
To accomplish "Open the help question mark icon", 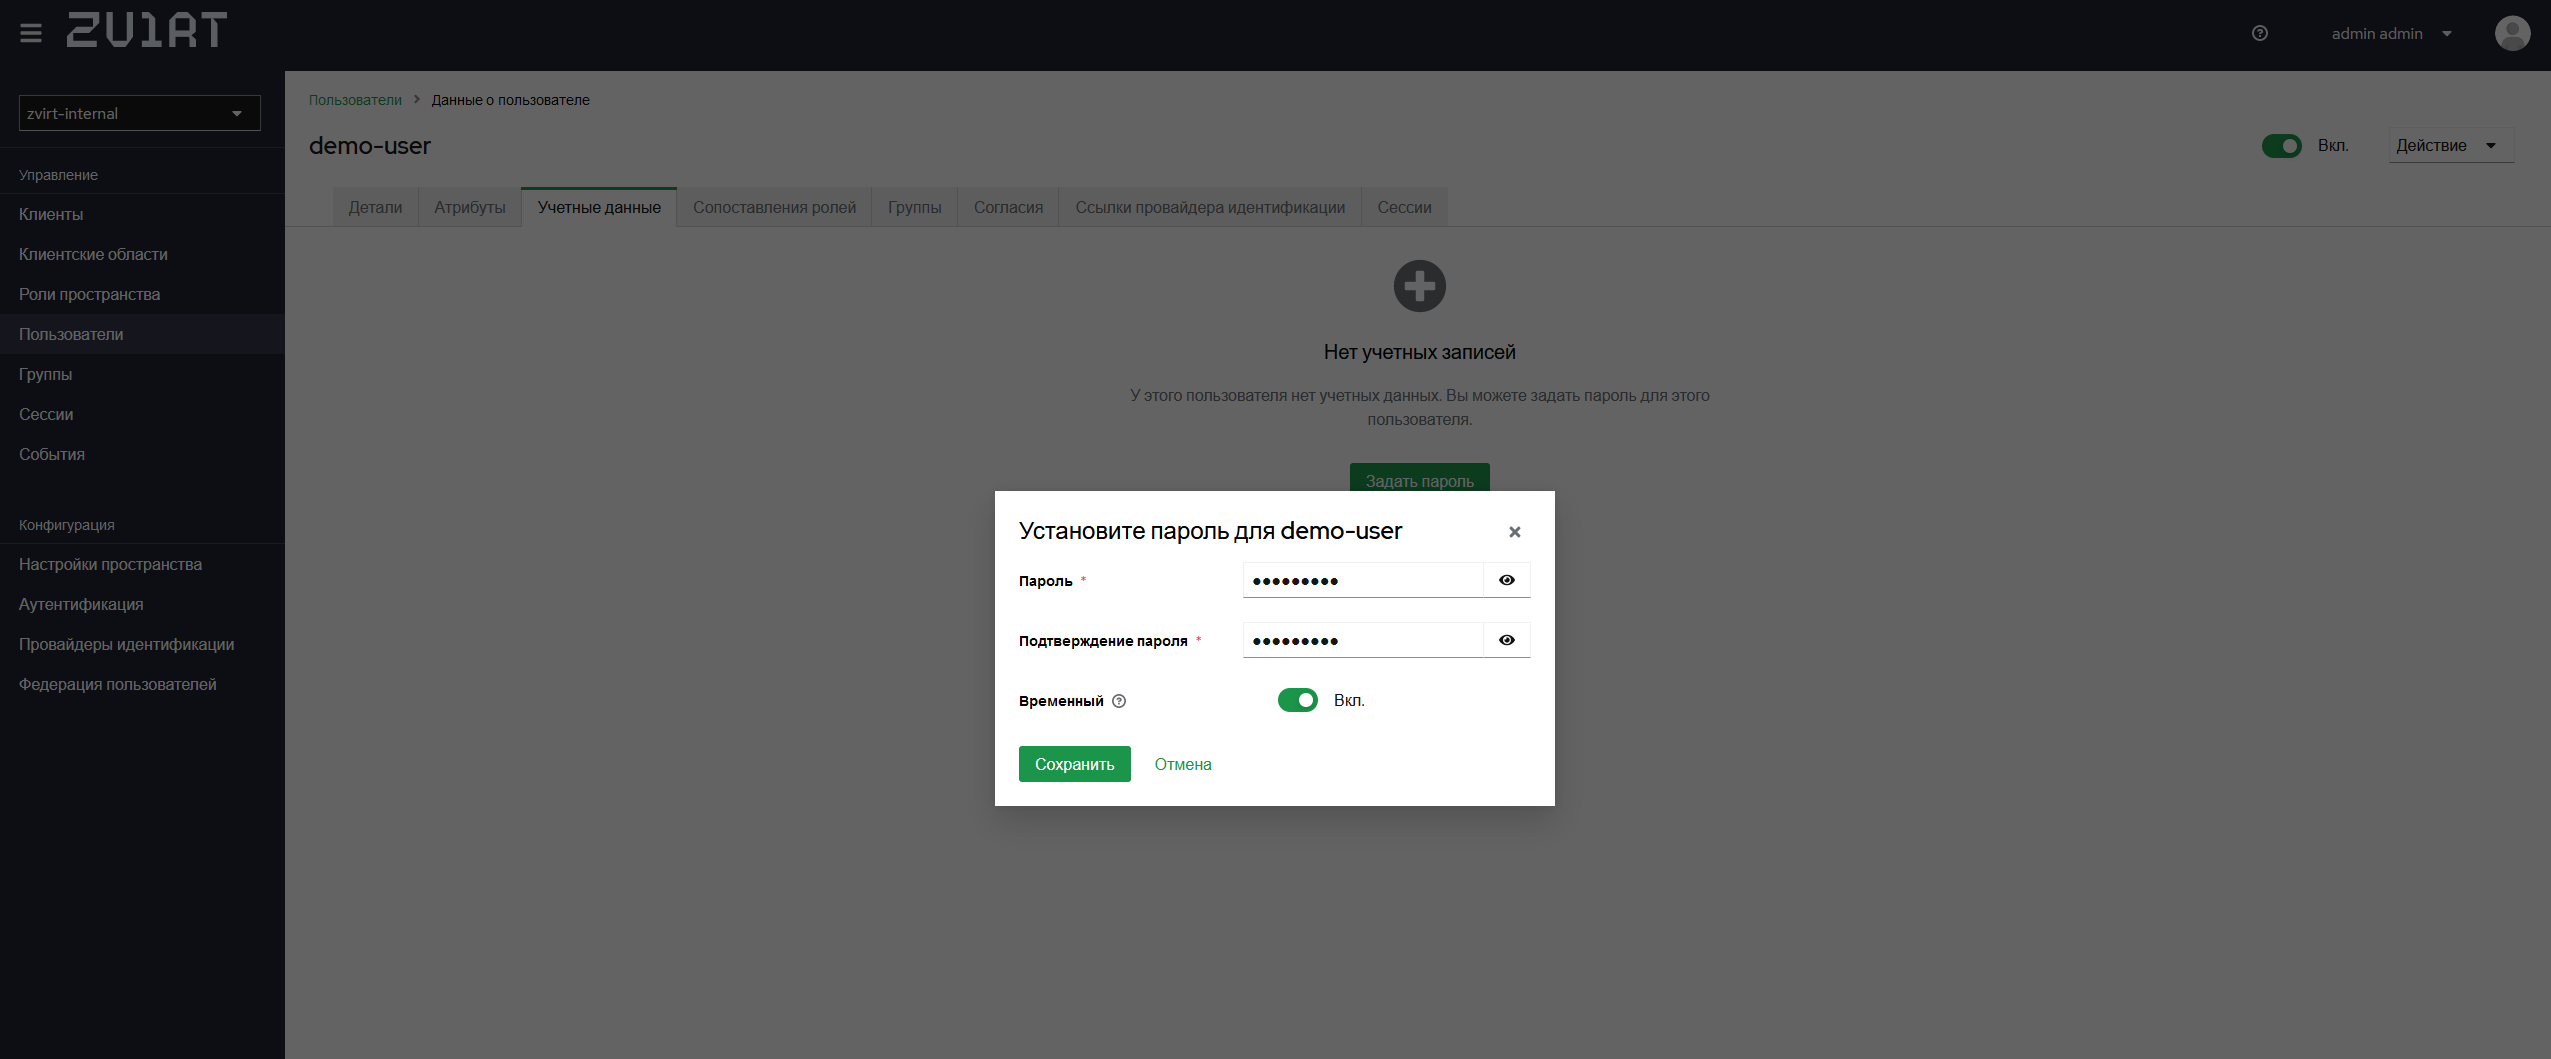I will (2259, 33).
